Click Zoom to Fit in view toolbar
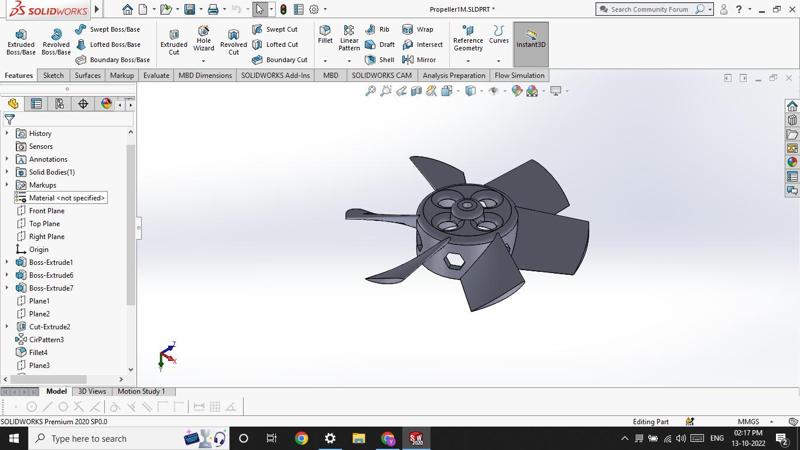 [370, 91]
